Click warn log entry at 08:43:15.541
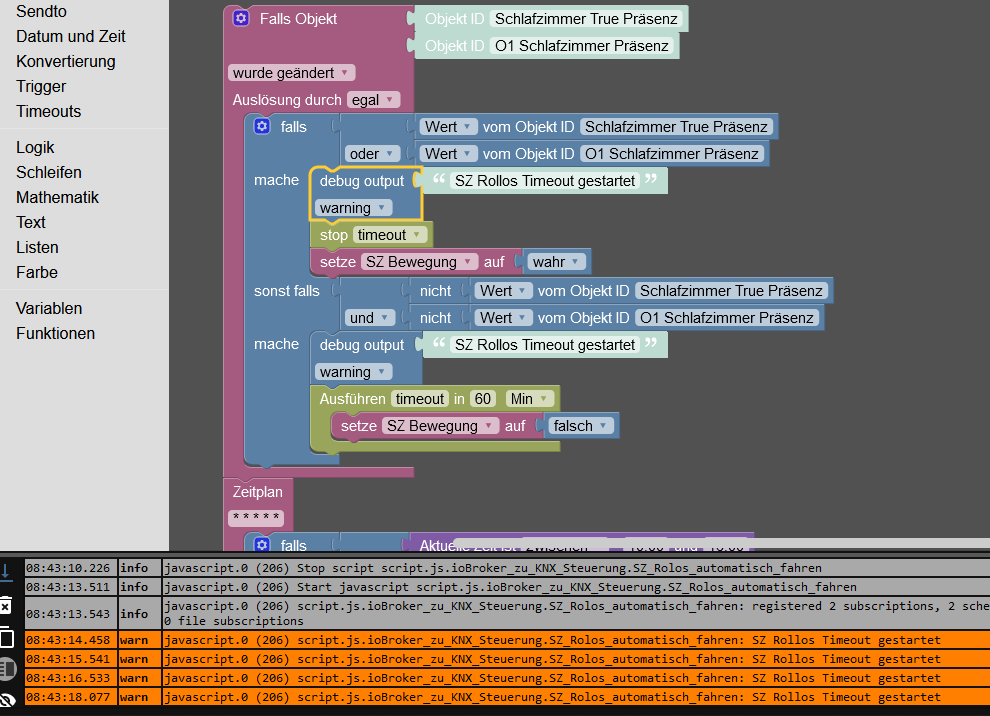 pyautogui.click(x=508, y=659)
